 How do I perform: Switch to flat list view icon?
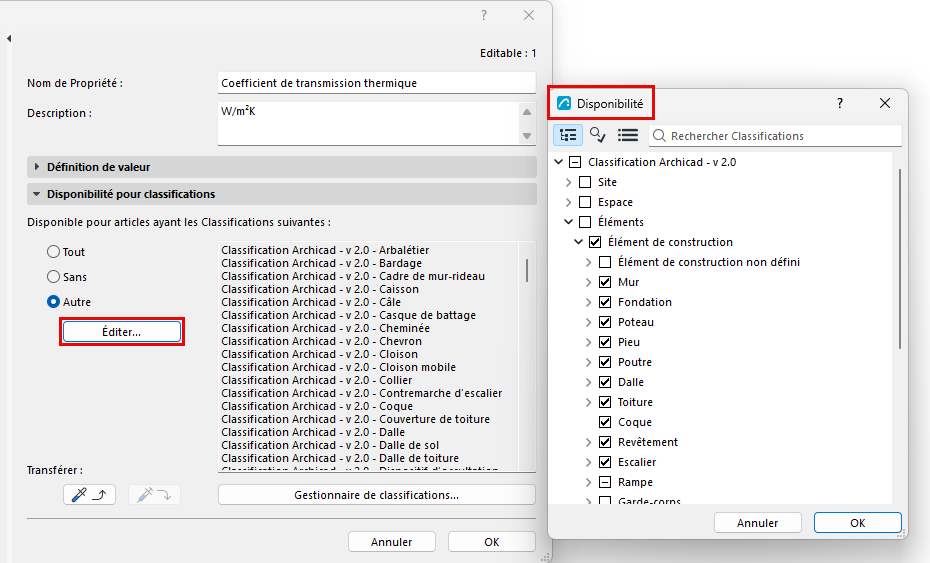(x=628, y=135)
